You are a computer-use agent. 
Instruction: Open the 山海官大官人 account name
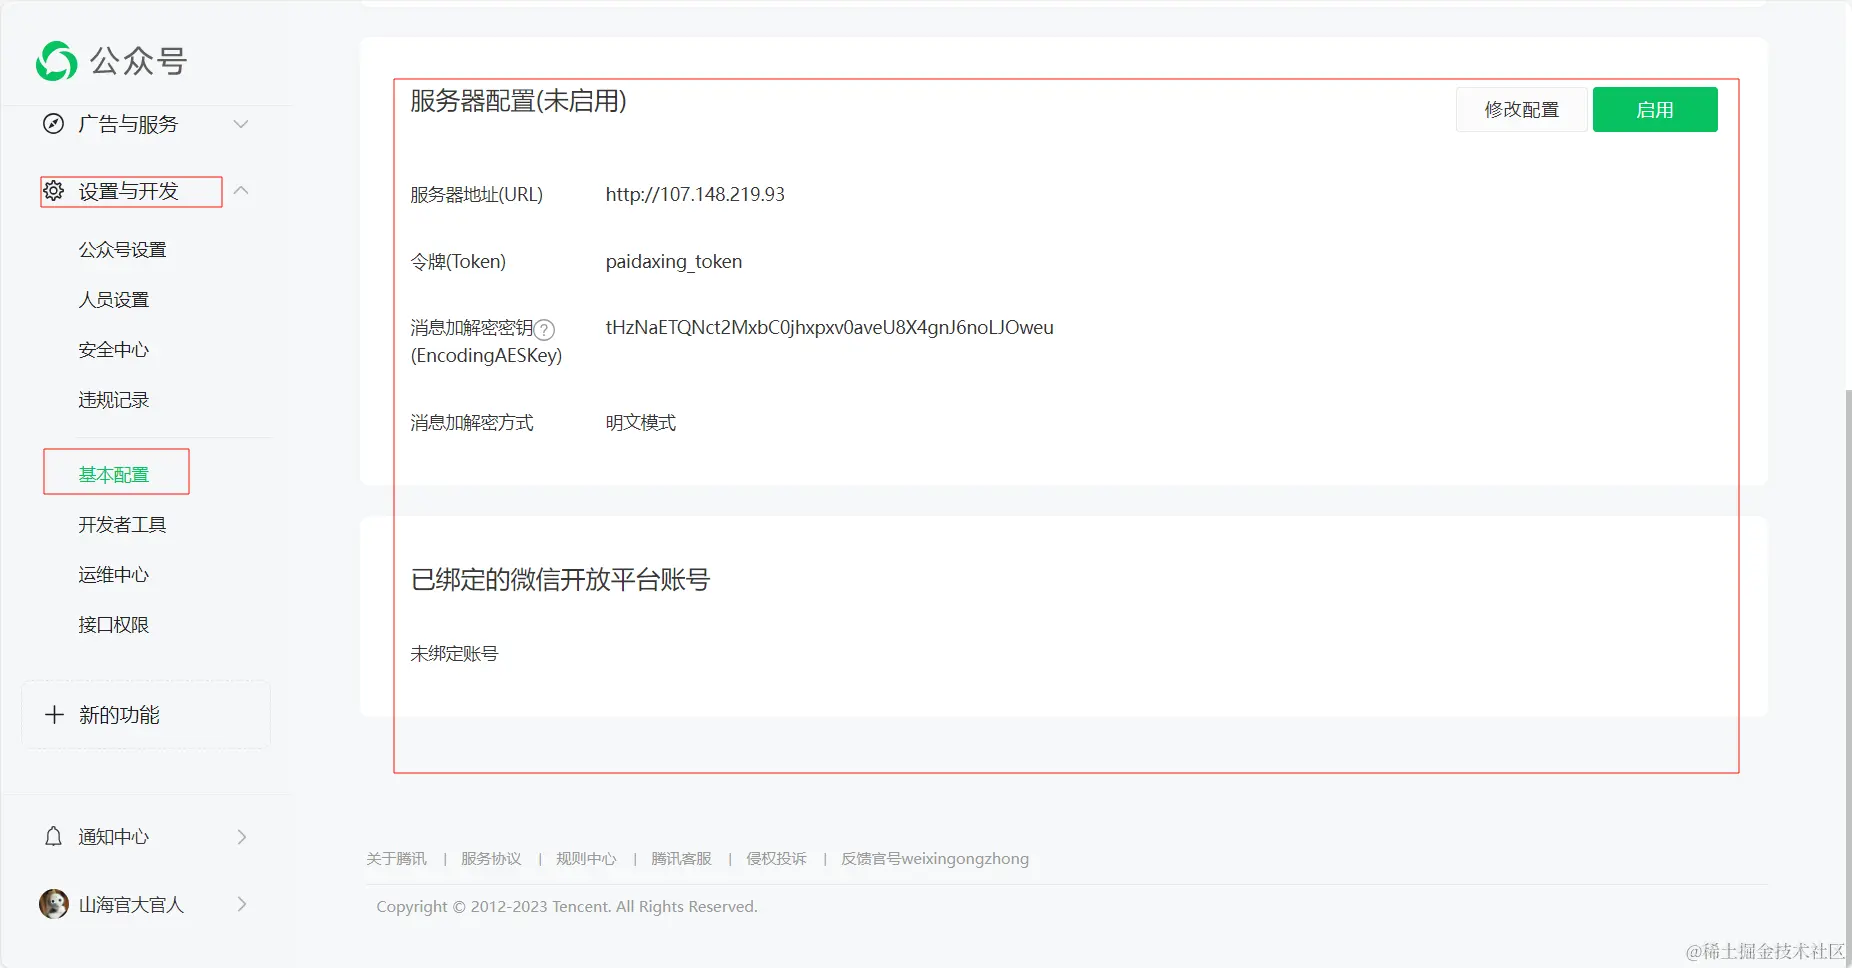pyautogui.click(x=131, y=905)
